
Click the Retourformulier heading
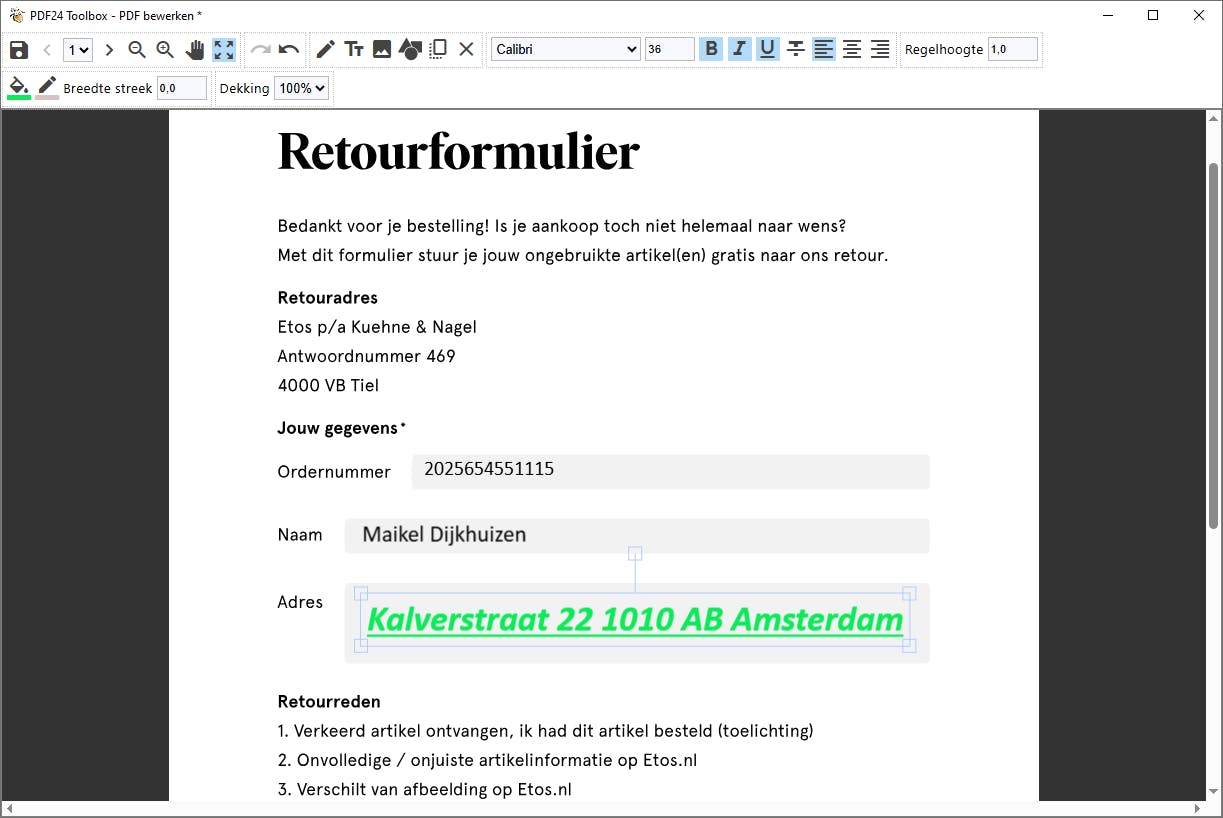point(458,152)
